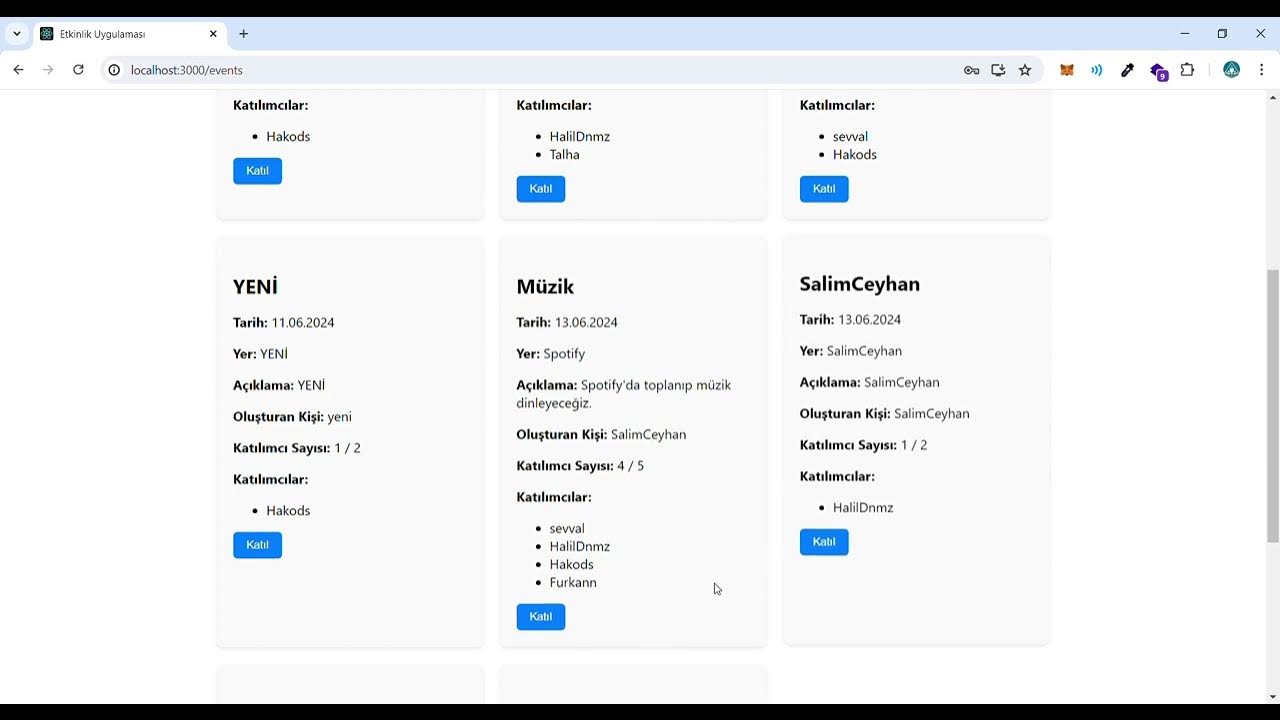Click the purple extension with badge
This screenshot has width=1280, height=720.
point(1158,71)
